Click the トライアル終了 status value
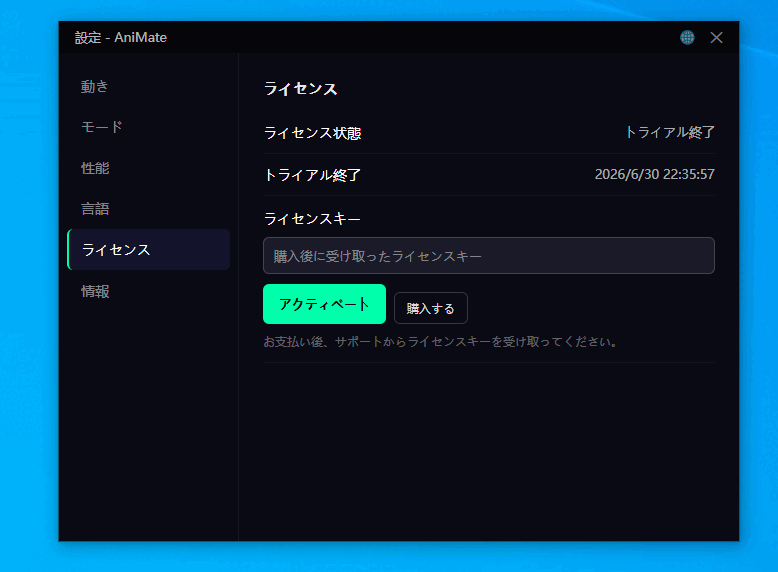778x572 pixels. [x=670, y=132]
